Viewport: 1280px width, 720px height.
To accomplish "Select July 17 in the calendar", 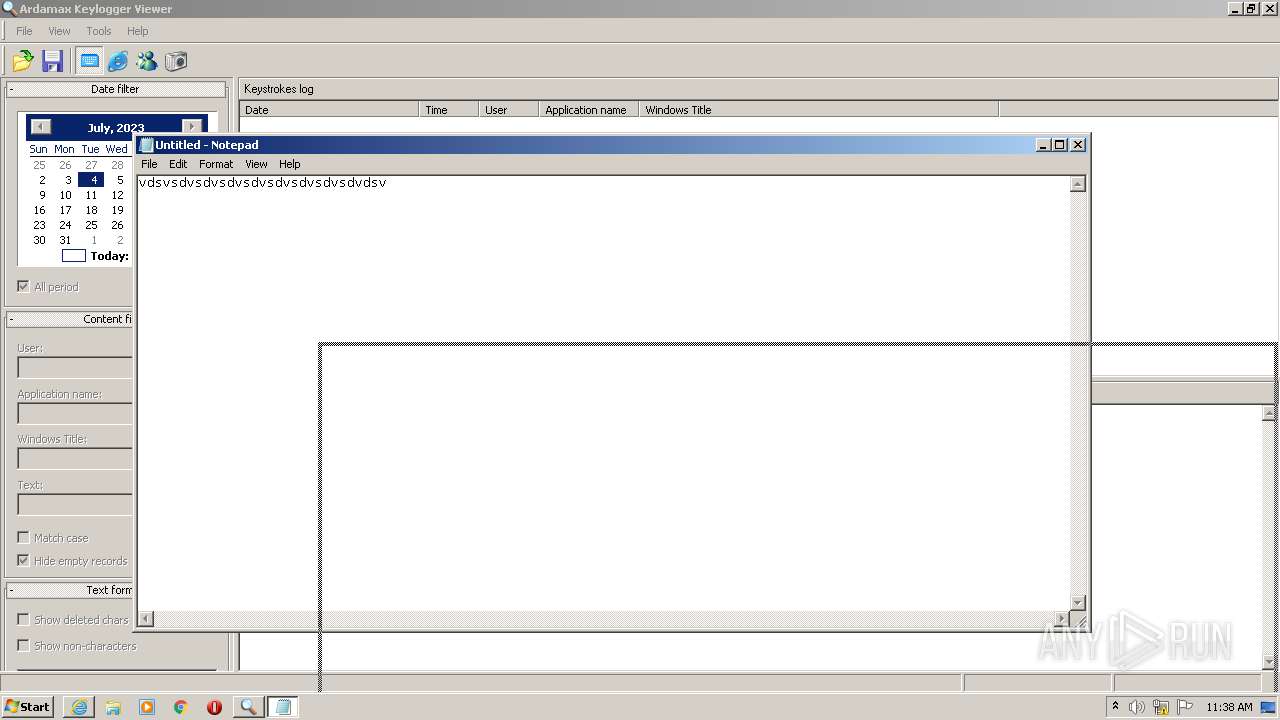I will (65, 210).
